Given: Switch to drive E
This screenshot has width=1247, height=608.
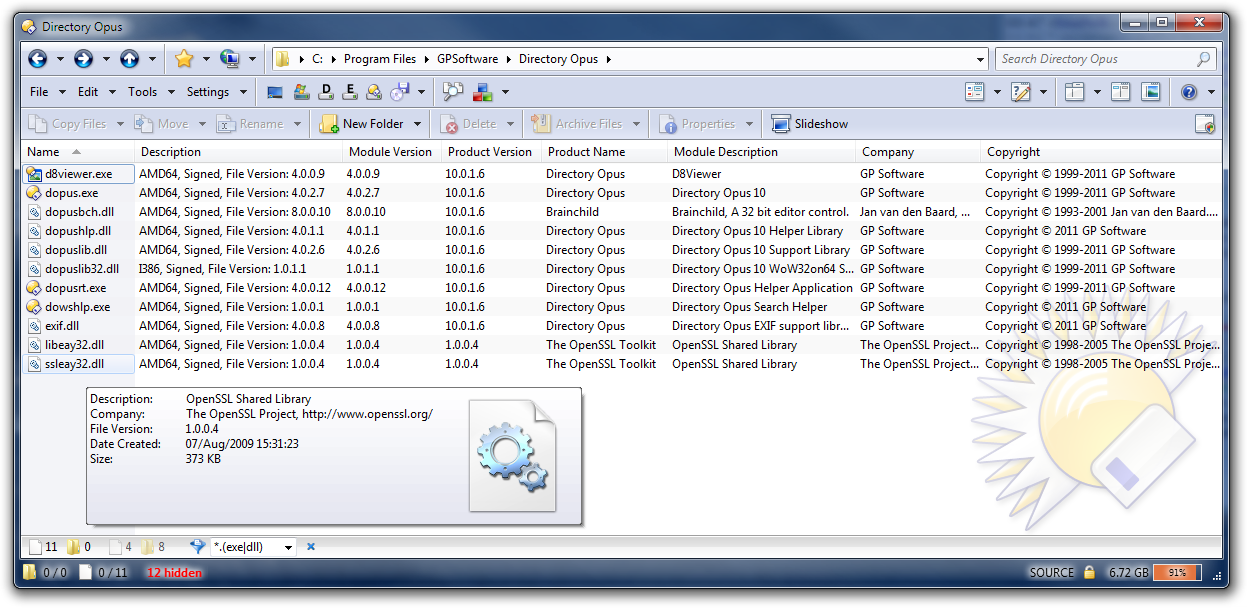Looking at the screenshot, I should (x=349, y=92).
